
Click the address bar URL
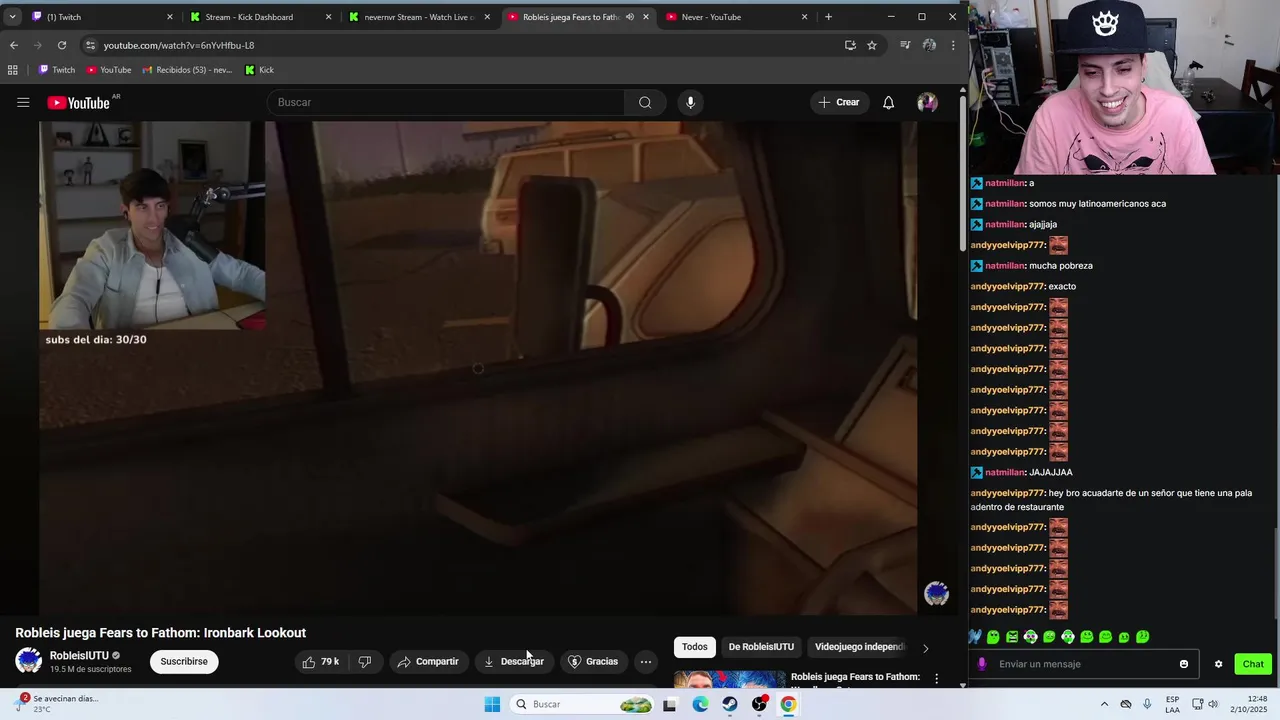click(179, 45)
